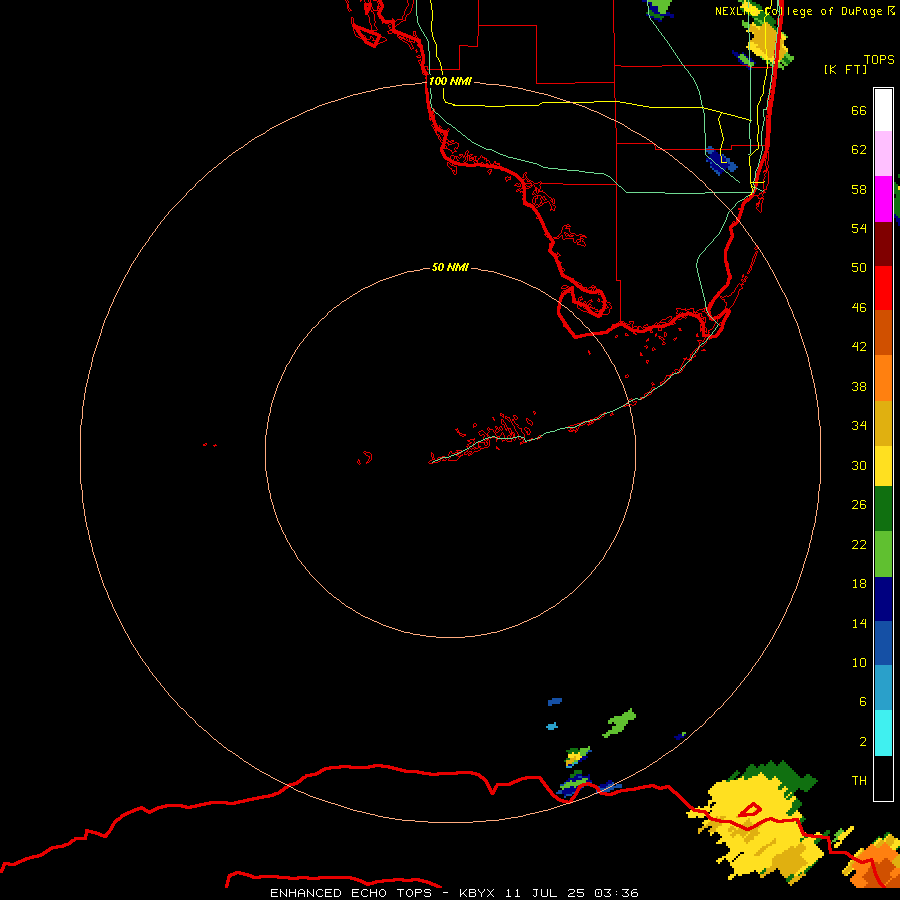Click the dark red legend swatch
The width and height of the screenshot is (900, 900).
click(883, 244)
